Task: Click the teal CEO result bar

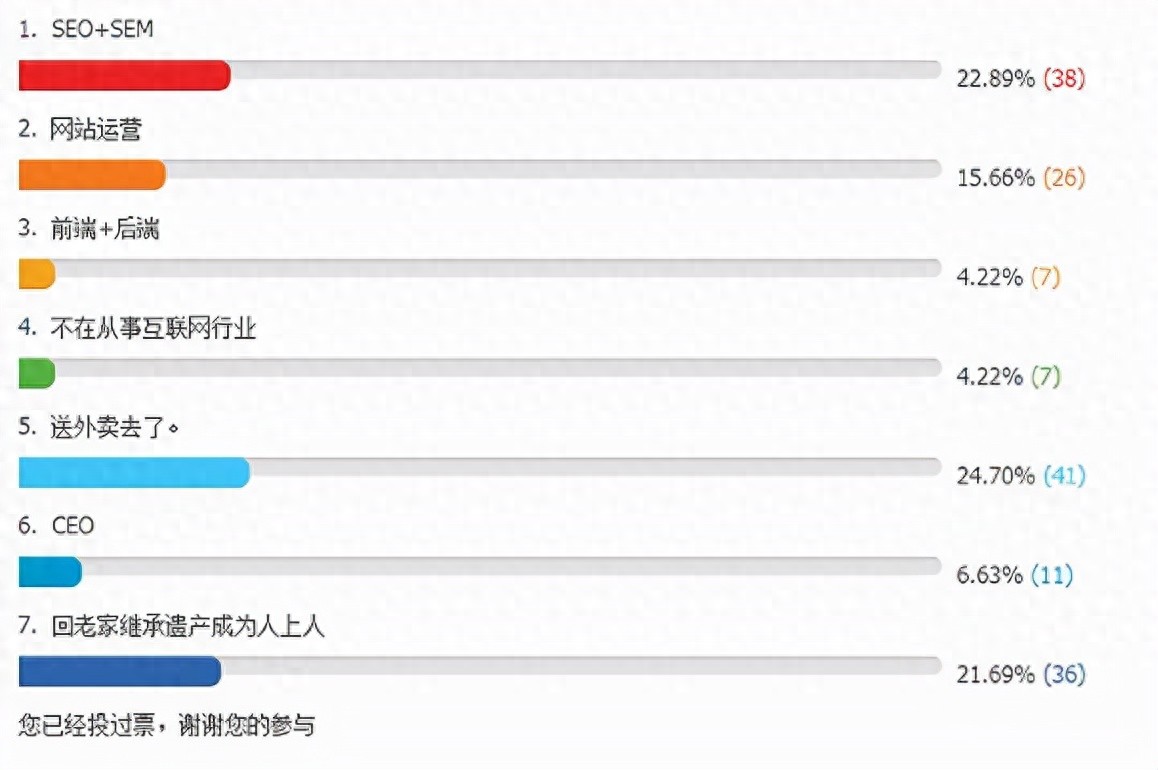Action: pos(50,572)
